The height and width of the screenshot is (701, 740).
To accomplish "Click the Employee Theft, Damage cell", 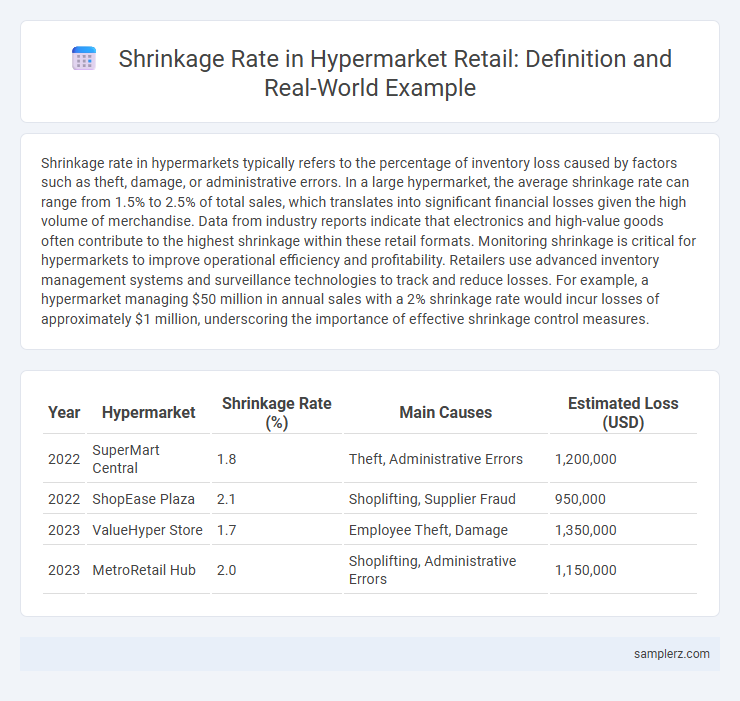I will coord(446,530).
